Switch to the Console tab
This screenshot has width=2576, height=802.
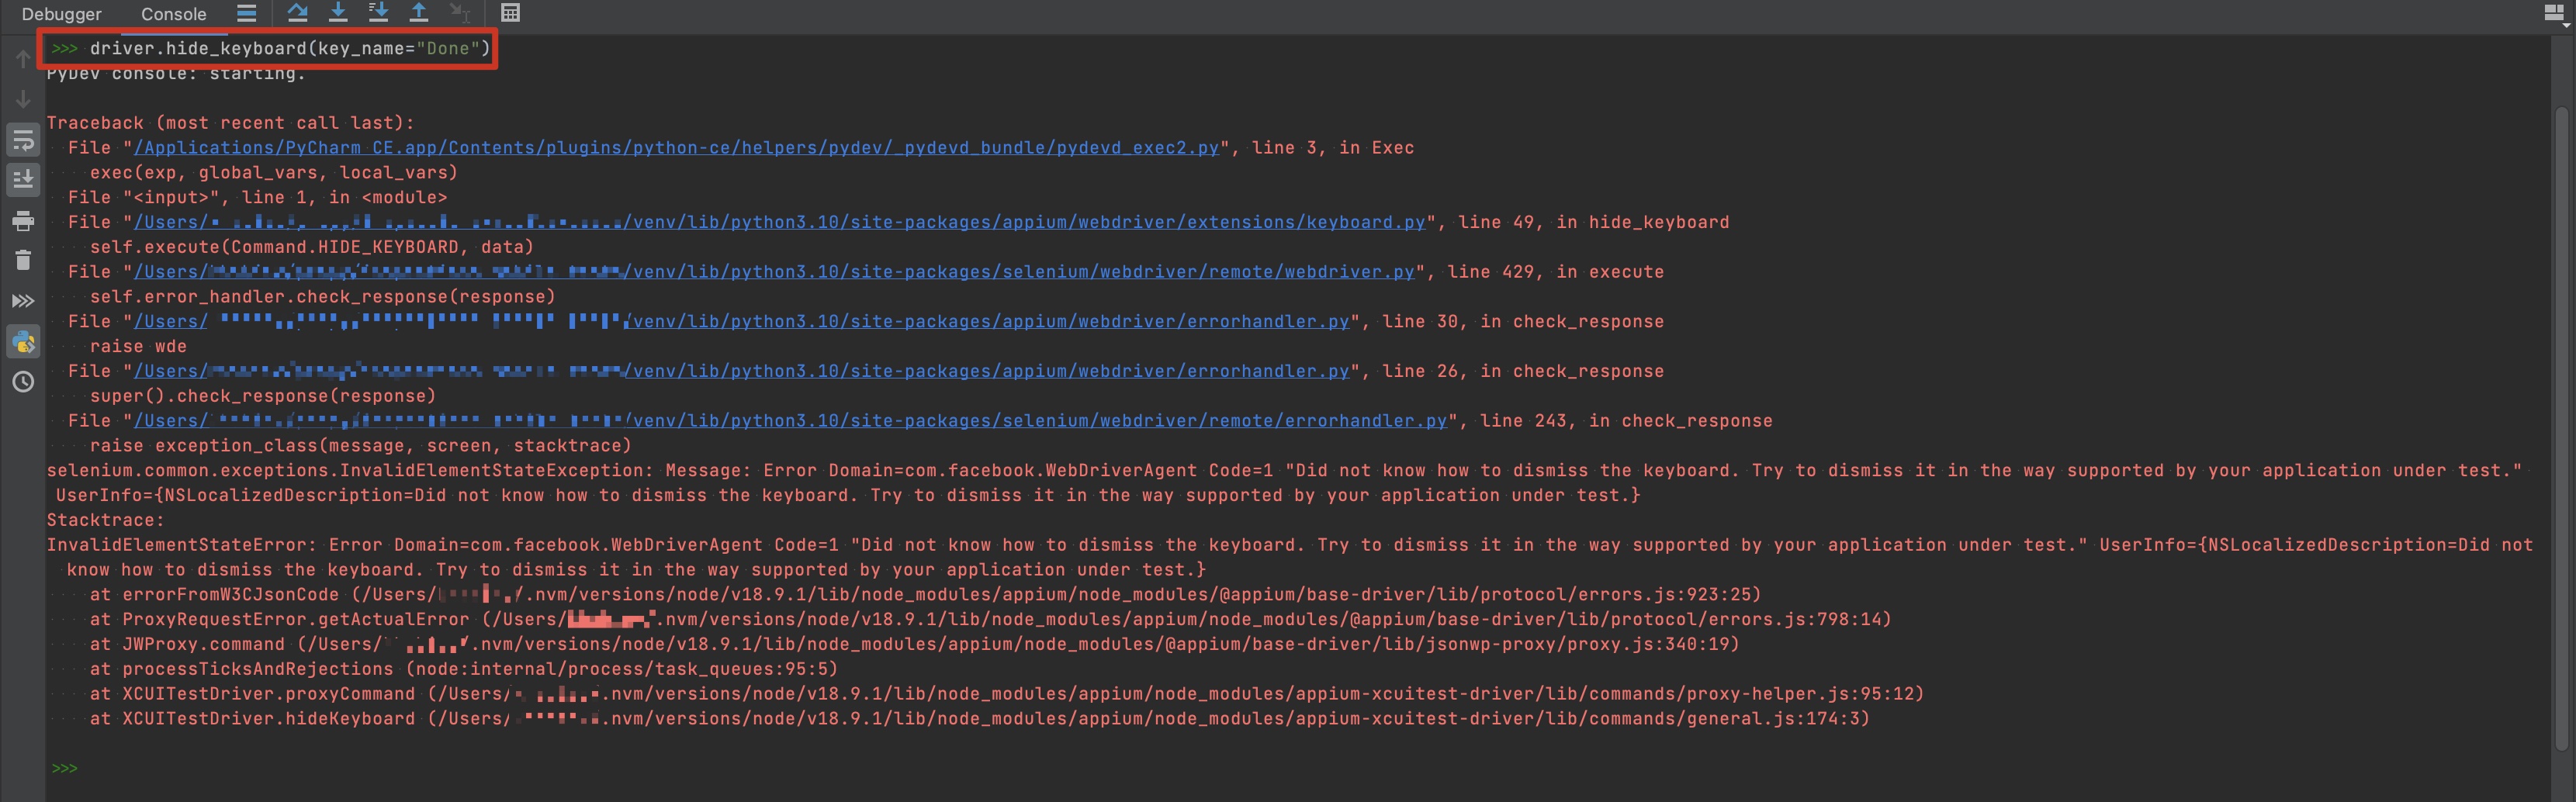[172, 14]
